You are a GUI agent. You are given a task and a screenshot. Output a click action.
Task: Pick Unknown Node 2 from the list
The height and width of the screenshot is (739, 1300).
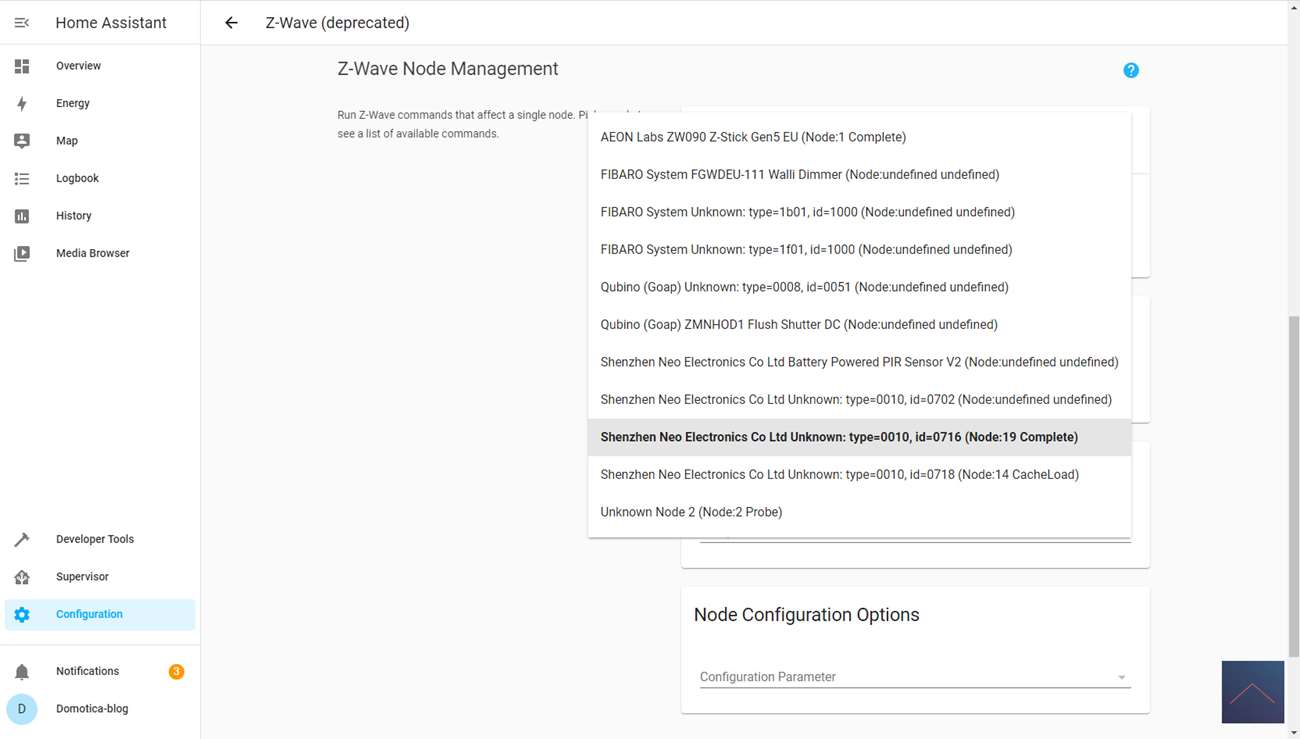[x=691, y=512]
